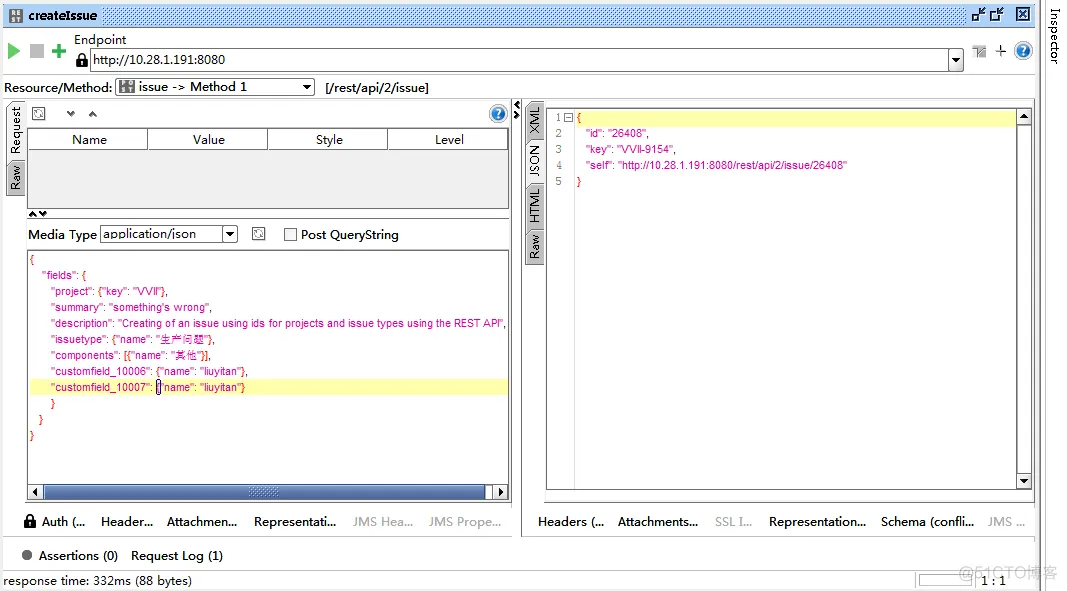1067x591 pixels.
Task: Open the Resource/Method dropdown
Action: coord(215,87)
